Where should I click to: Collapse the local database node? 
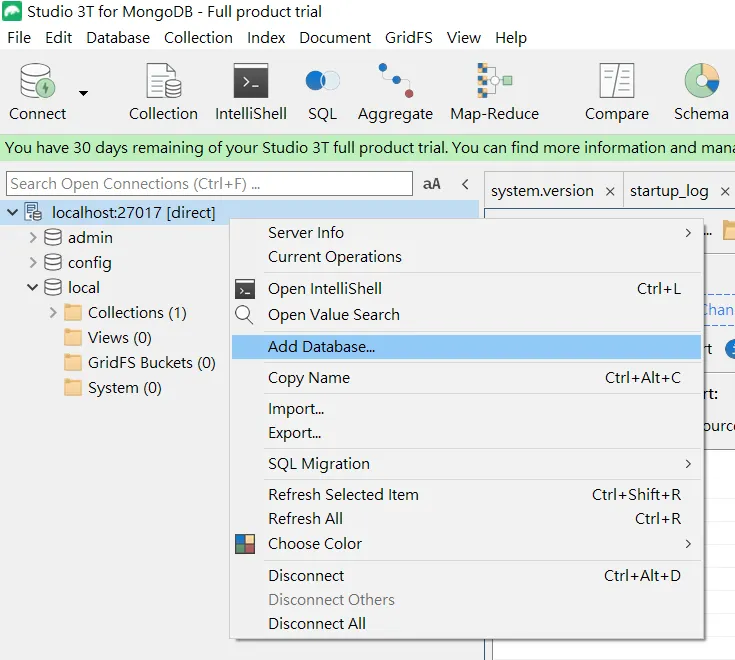tap(33, 288)
